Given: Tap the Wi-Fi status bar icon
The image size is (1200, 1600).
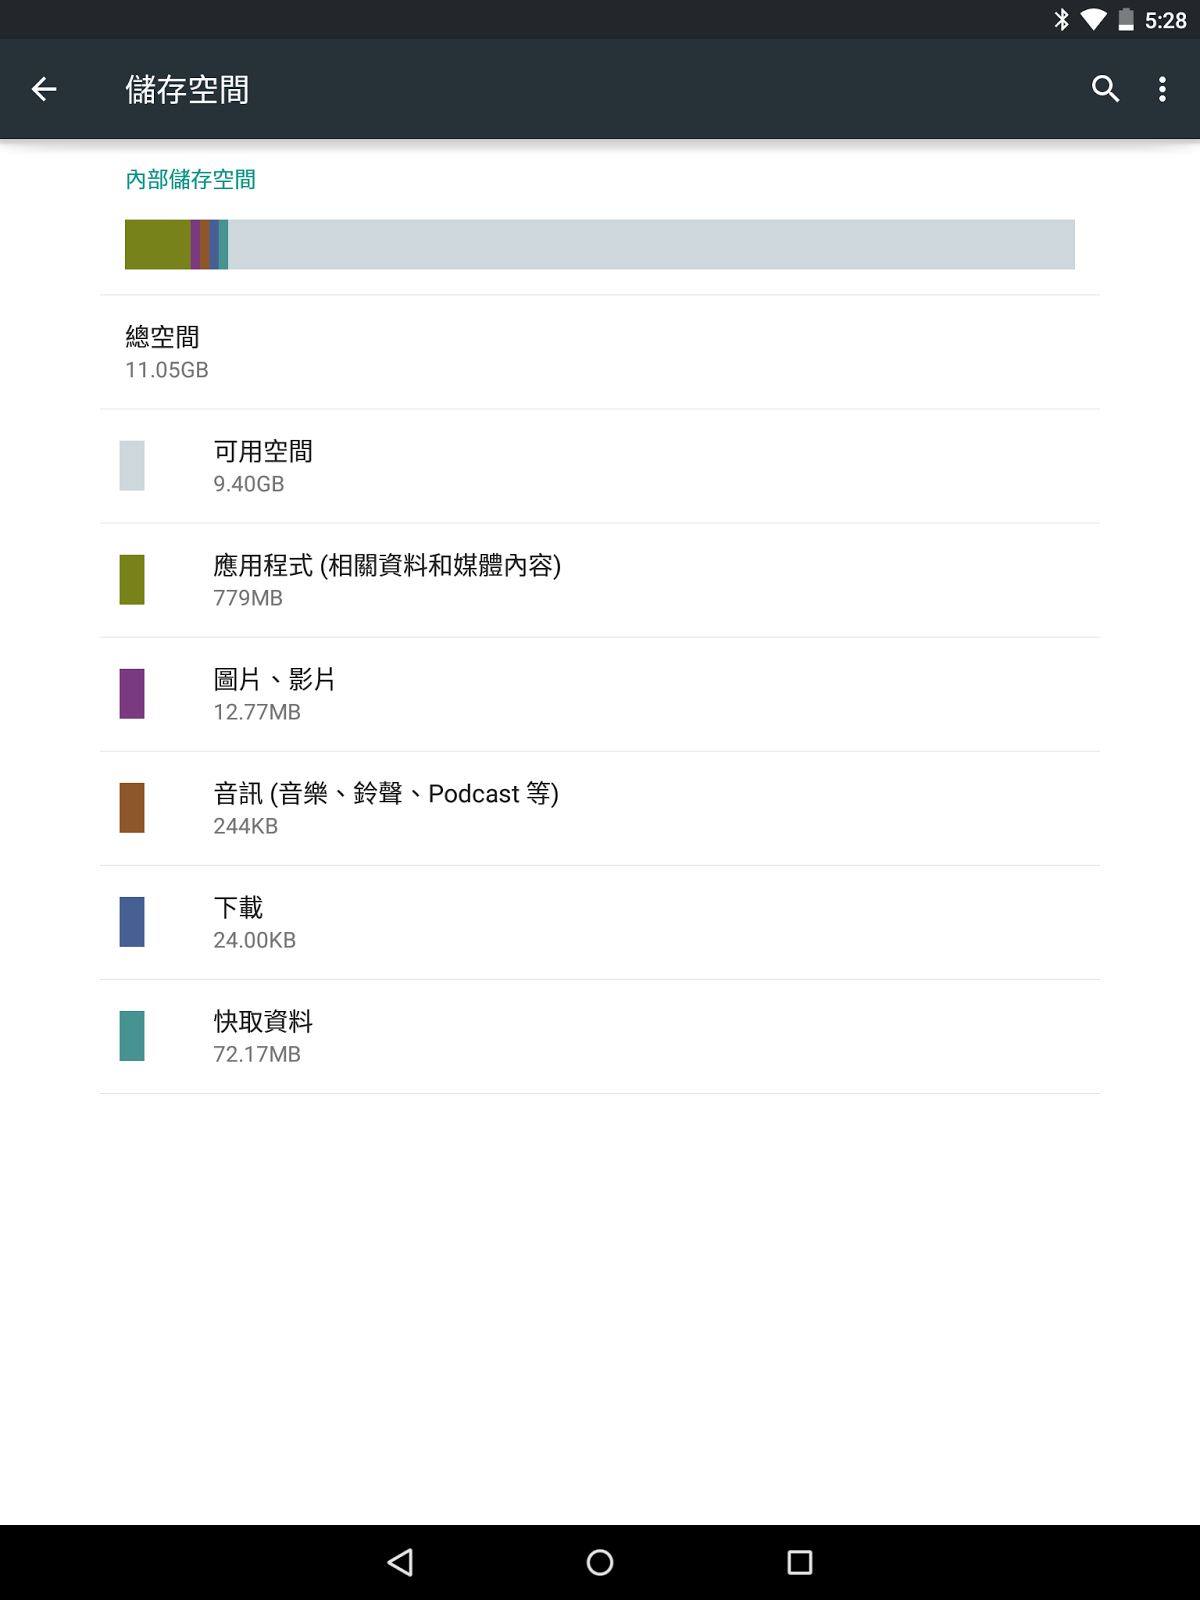Looking at the screenshot, I should coord(1093,20).
